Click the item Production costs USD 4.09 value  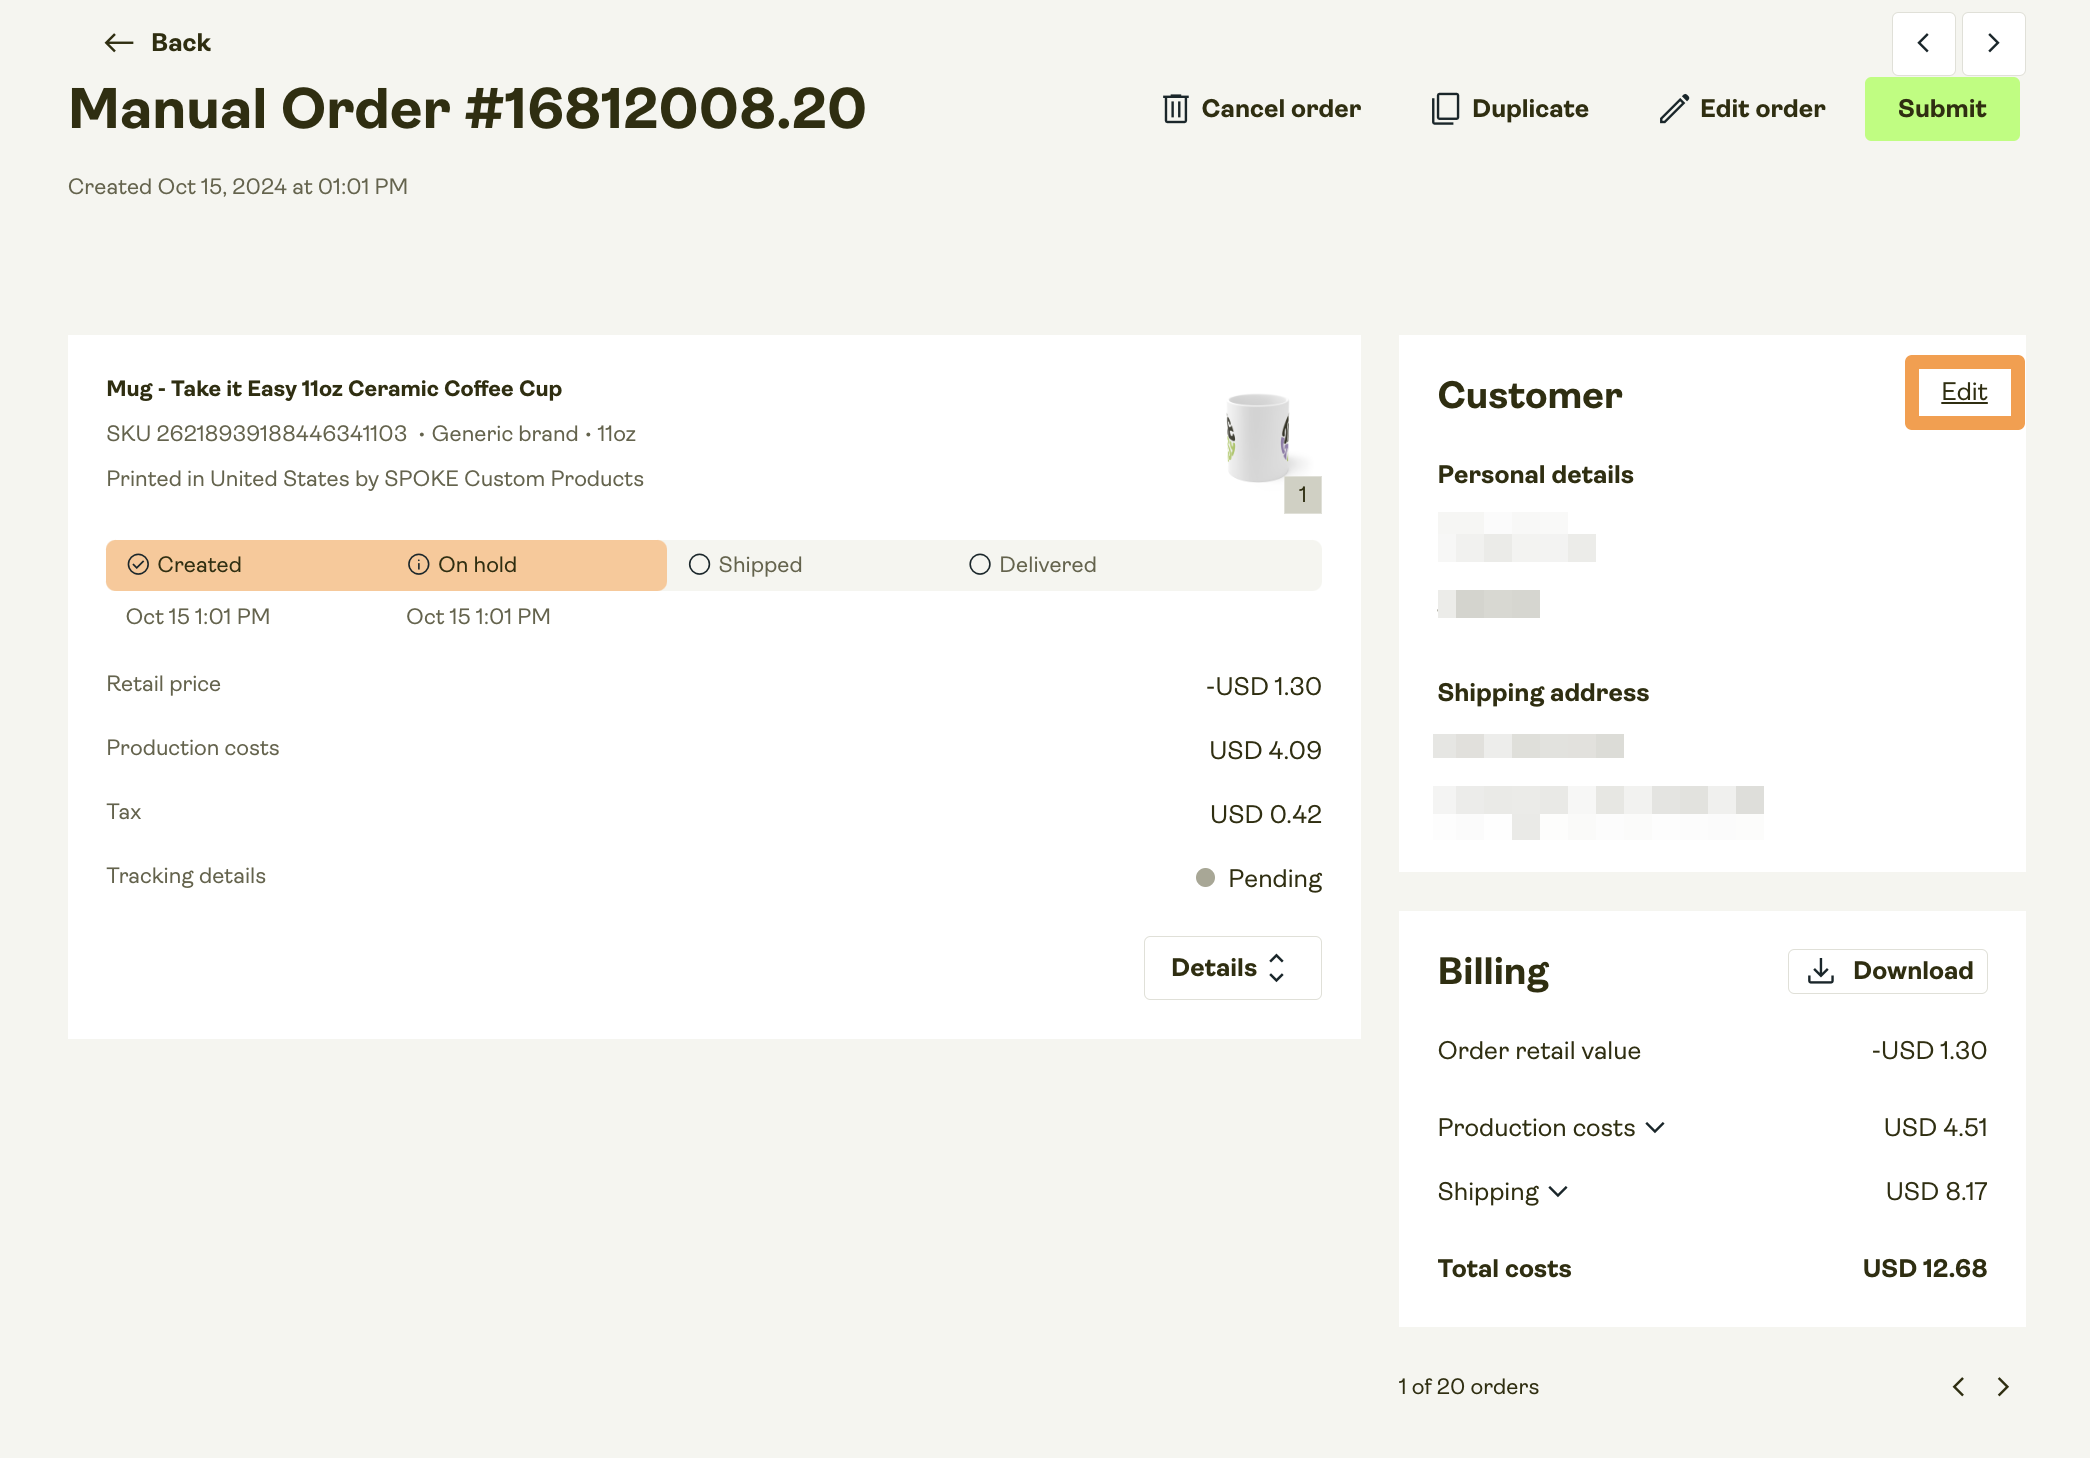click(x=1265, y=751)
